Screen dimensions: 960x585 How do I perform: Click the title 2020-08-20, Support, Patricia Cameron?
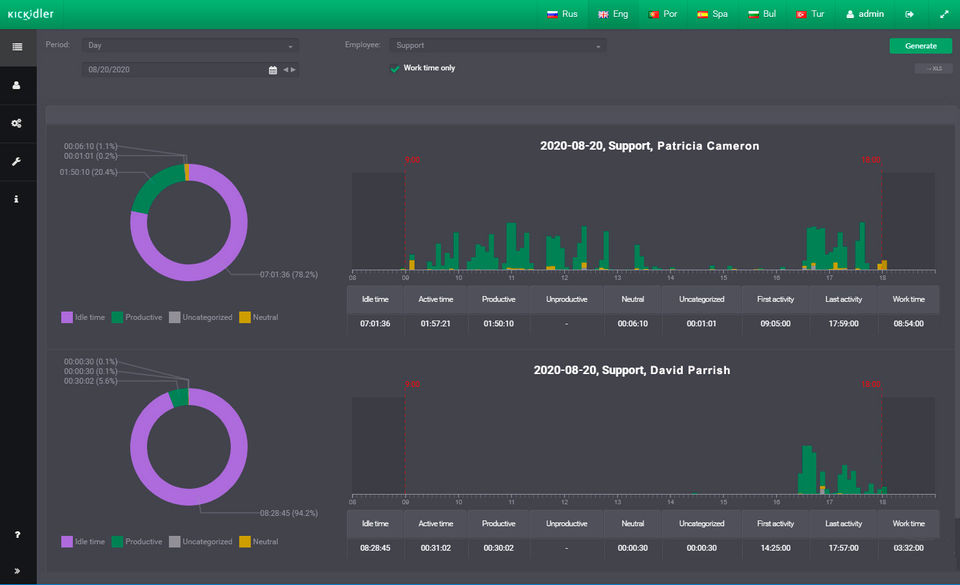pos(650,146)
